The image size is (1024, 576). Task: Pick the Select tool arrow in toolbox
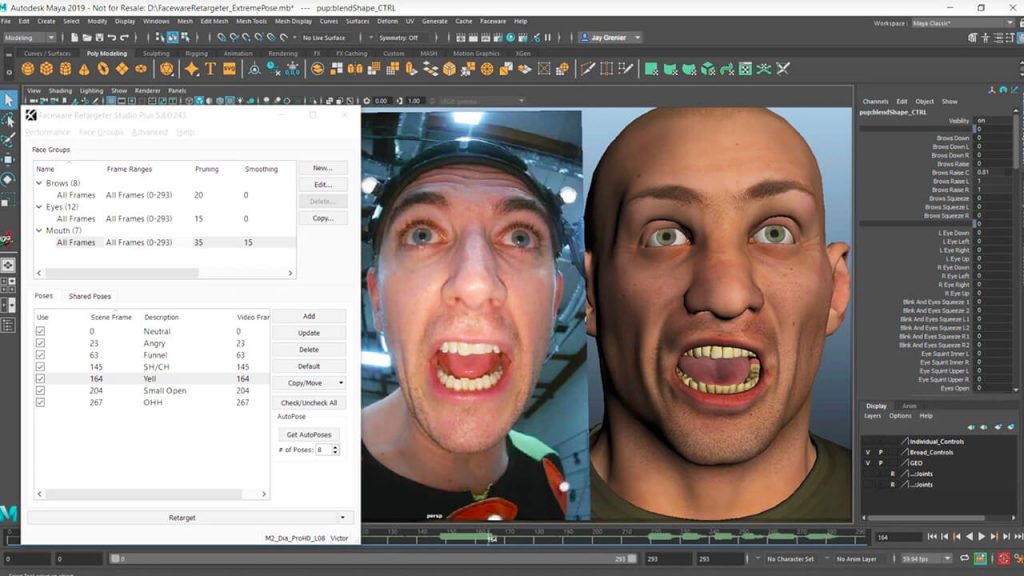tap(8, 100)
